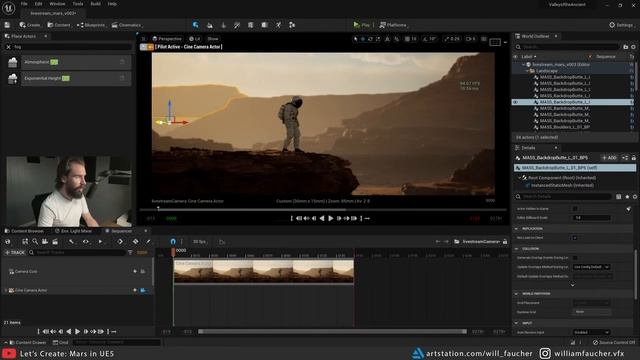Click the Unreal Engine logo icon
Viewport: 640px width, 360px height.
tap(8, 8)
